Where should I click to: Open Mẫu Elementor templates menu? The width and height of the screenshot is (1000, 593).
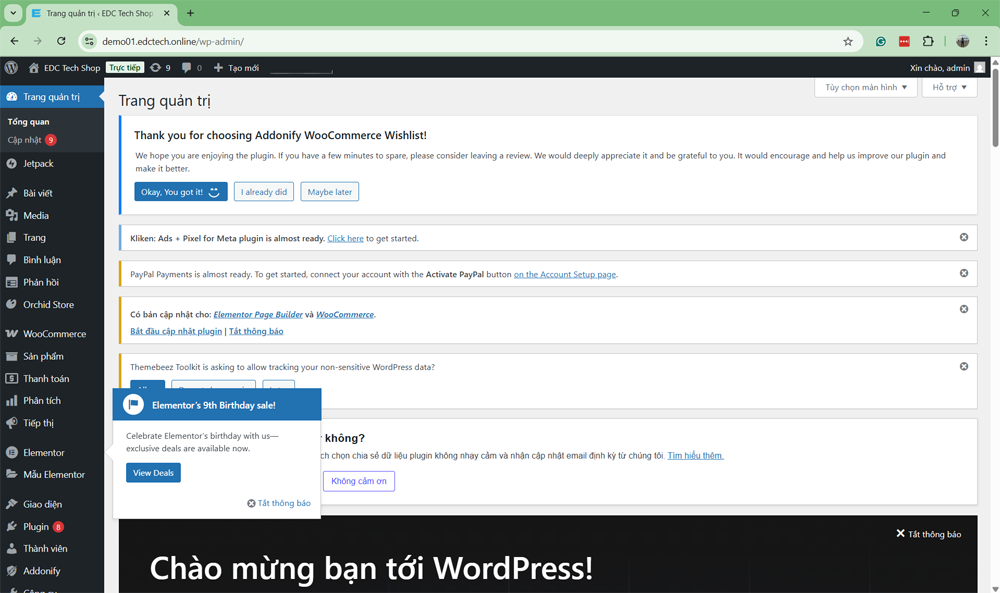[x=52, y=475]
